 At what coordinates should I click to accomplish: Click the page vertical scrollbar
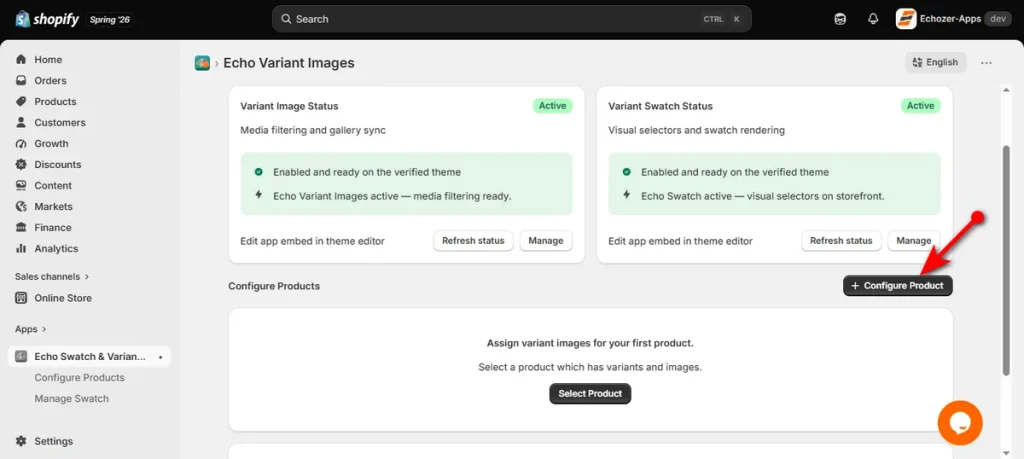(1006, 259)
